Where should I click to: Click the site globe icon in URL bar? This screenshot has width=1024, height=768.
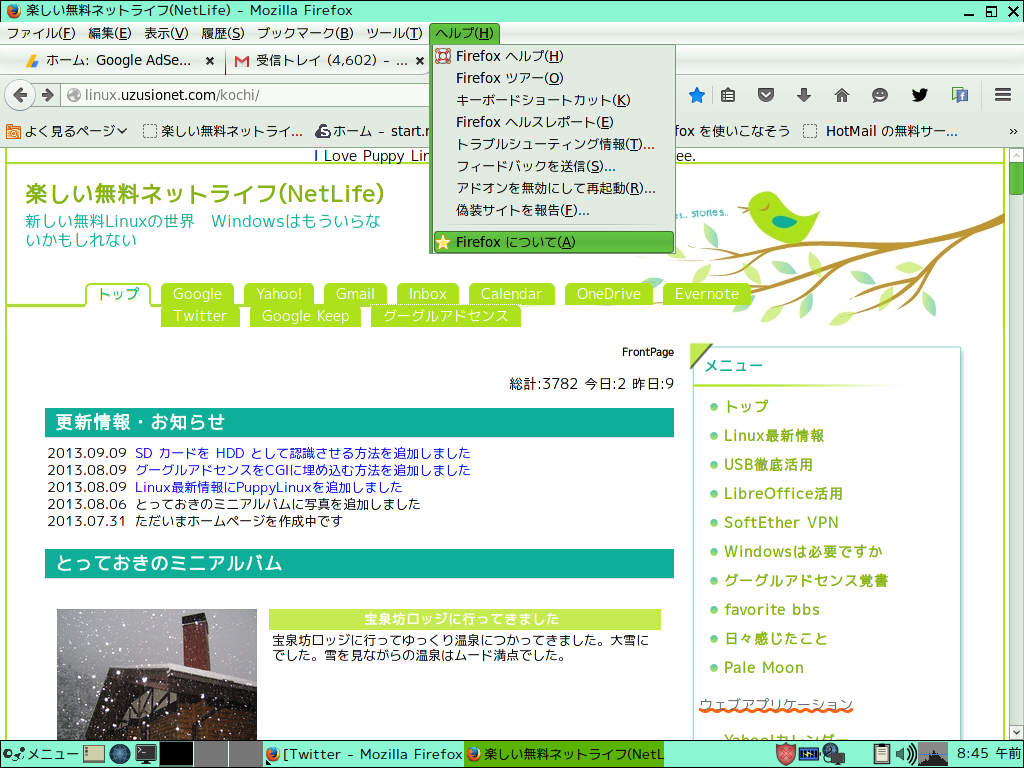coord(74,95)
